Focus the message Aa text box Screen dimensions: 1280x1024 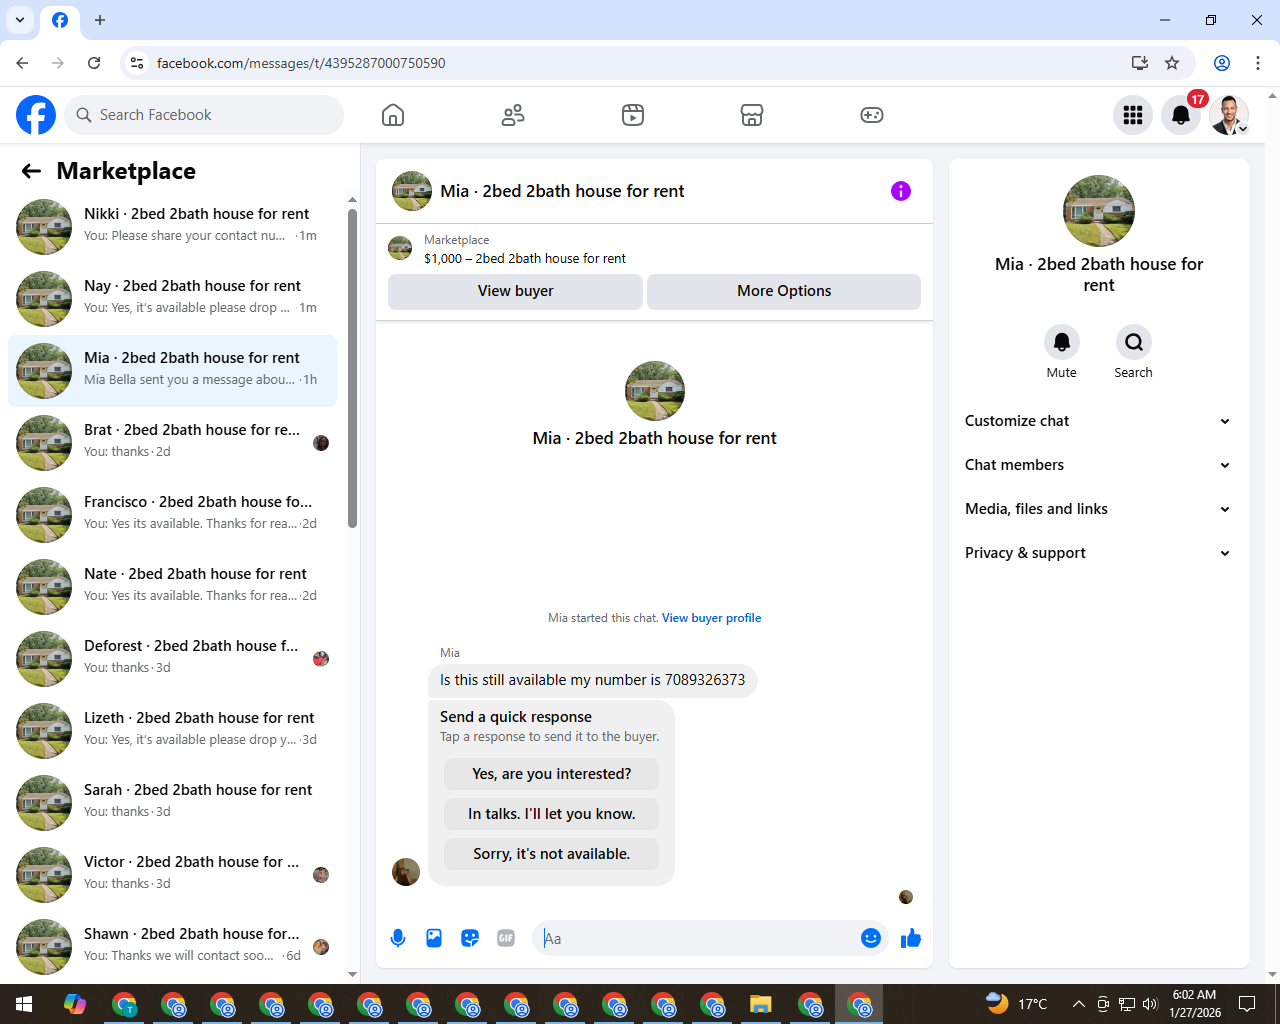(x=697, y=938)
